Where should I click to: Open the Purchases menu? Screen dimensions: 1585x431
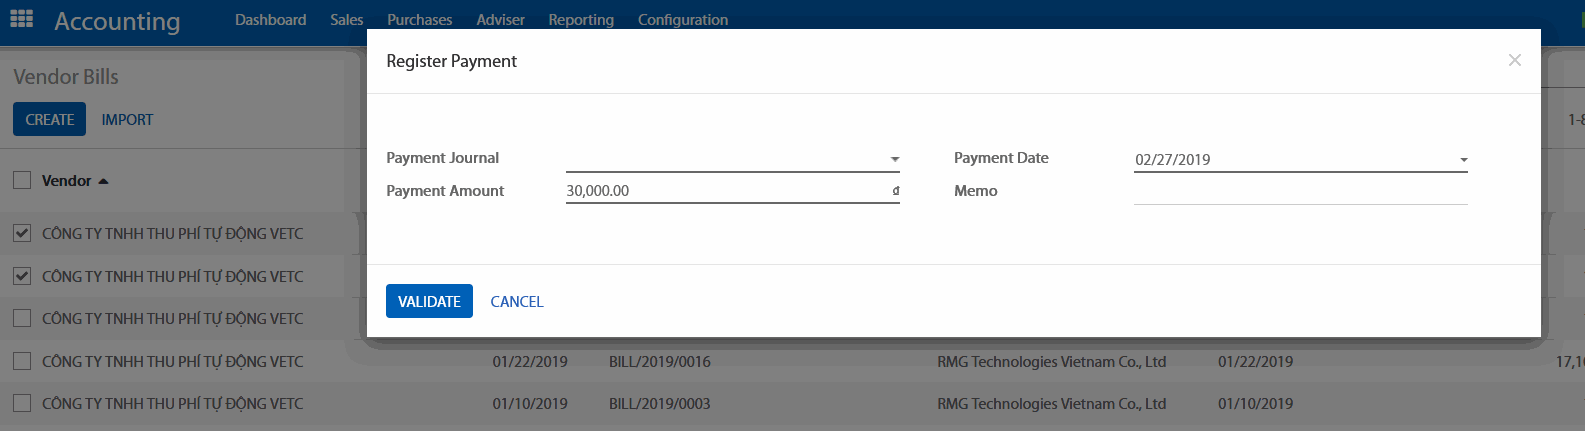point(419,20)
